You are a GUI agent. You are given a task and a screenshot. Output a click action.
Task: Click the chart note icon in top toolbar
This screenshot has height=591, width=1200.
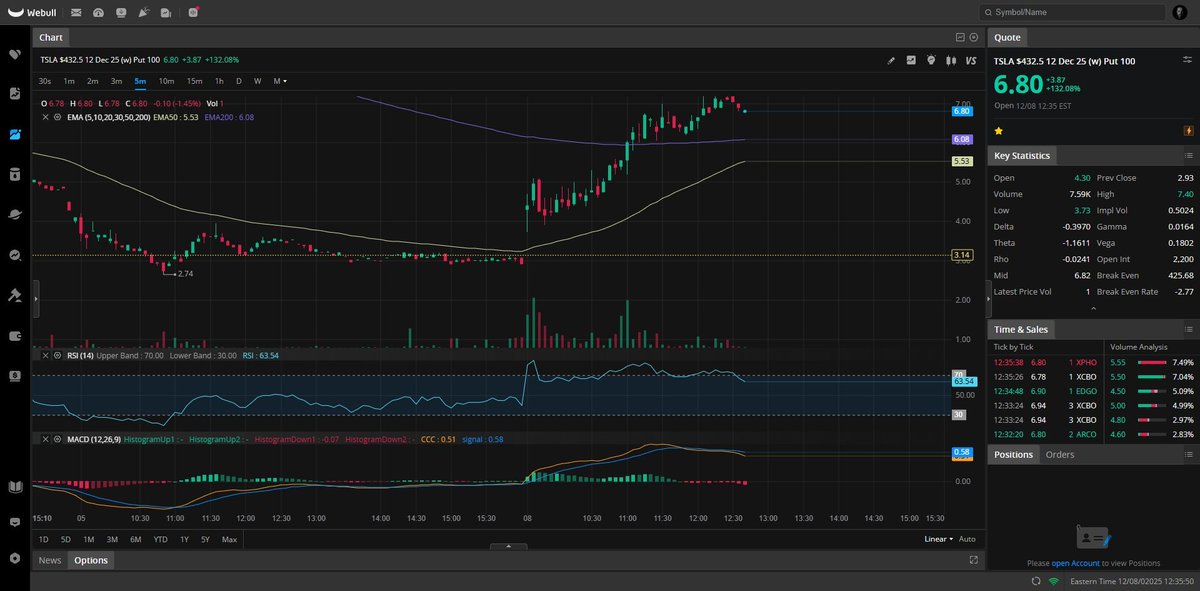(166, 12)
